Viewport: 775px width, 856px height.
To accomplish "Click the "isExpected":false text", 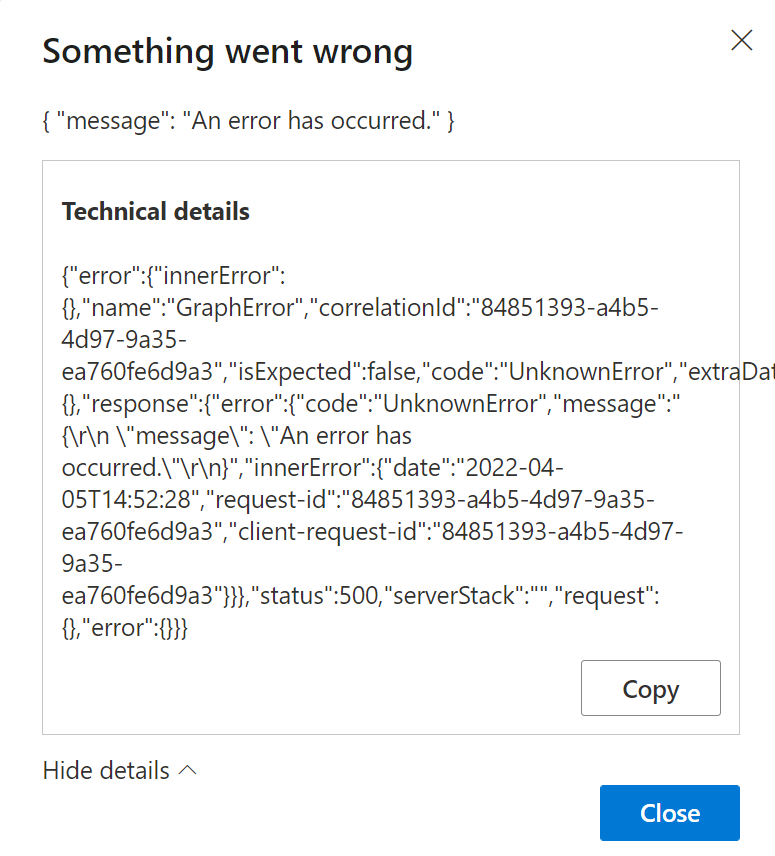I will pos(363,372).
